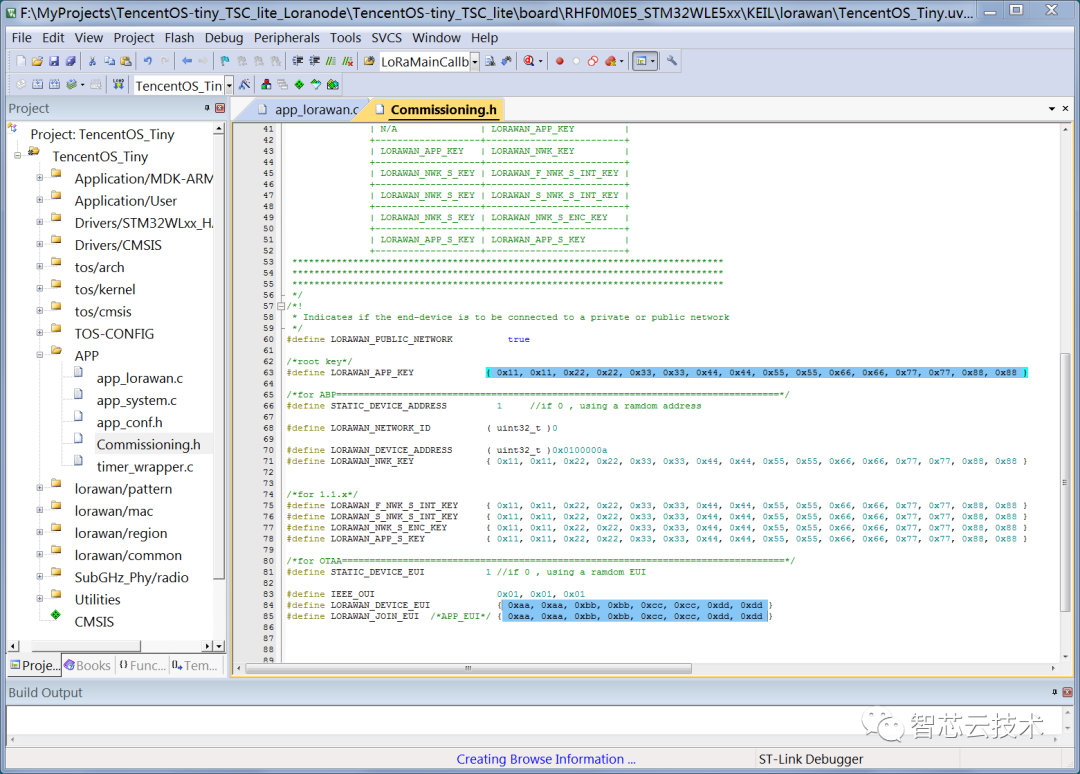Click the Kill All Breakpoints icon
This screenshot has width=1080, height=774.
coord(610,61)
